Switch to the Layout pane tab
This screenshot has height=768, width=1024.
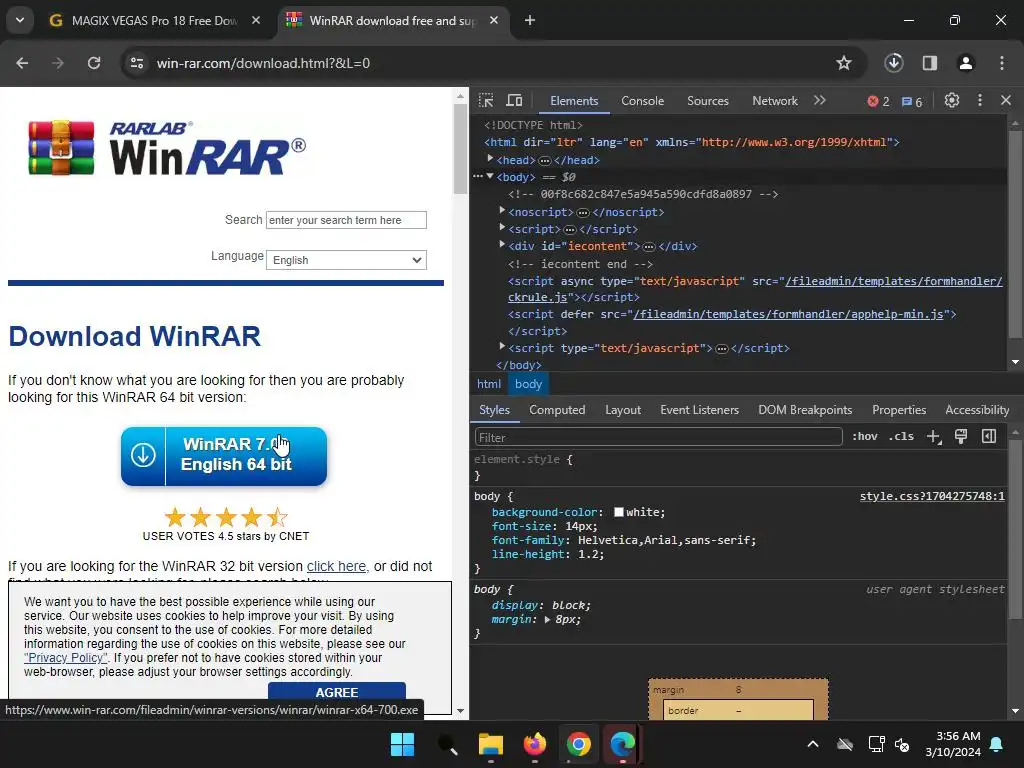point(623,410)
